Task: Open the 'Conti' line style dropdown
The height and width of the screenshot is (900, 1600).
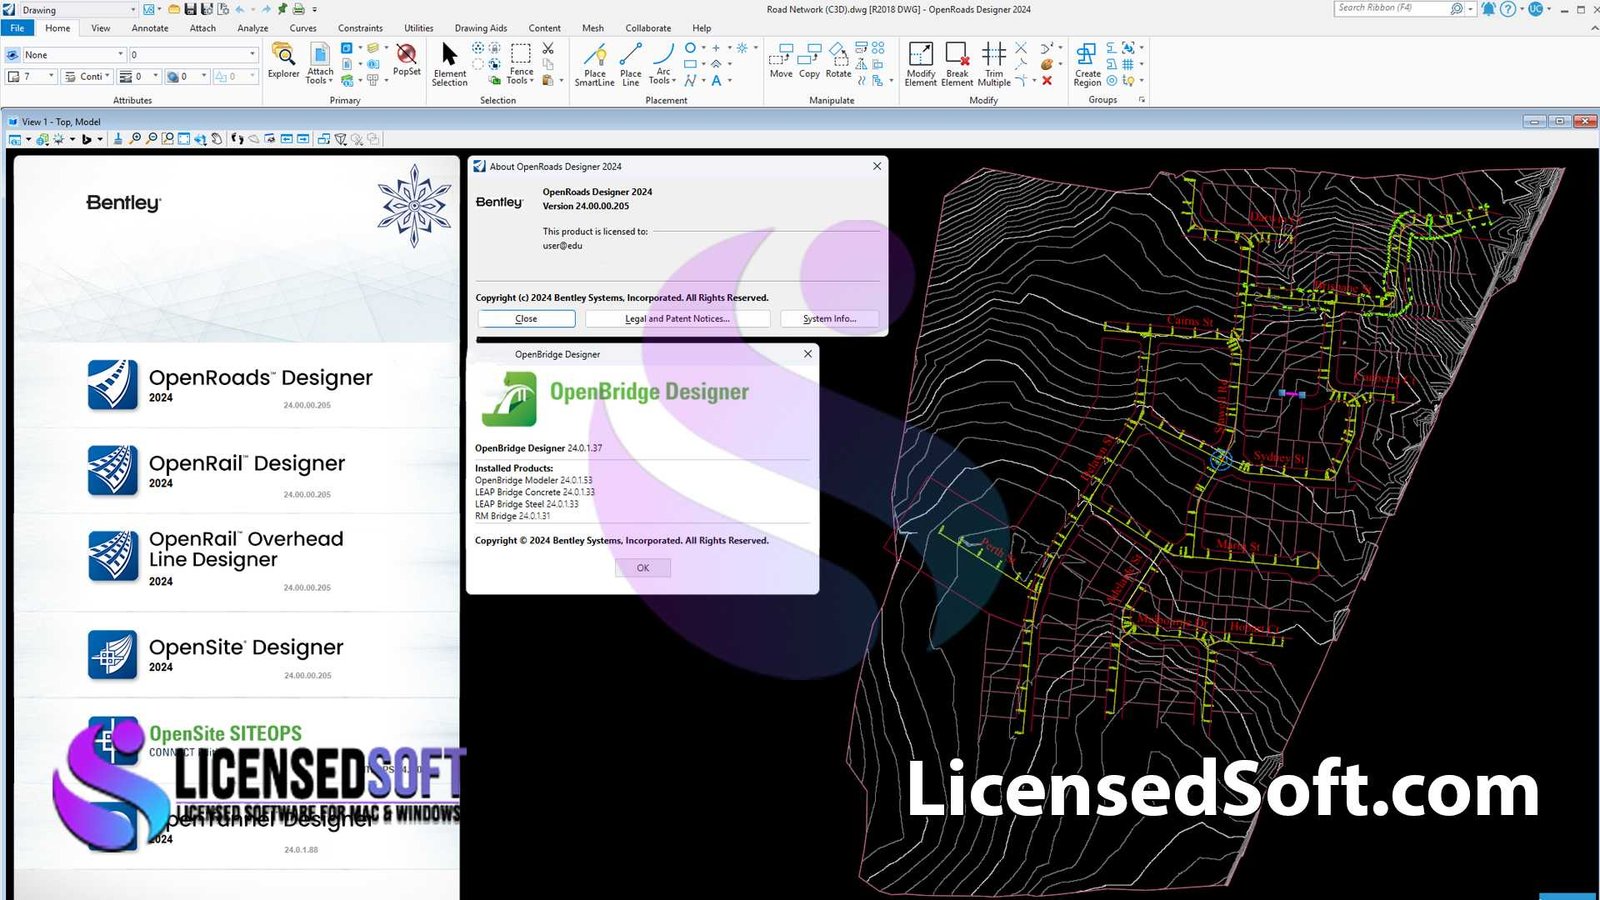Action: point(87,76)
